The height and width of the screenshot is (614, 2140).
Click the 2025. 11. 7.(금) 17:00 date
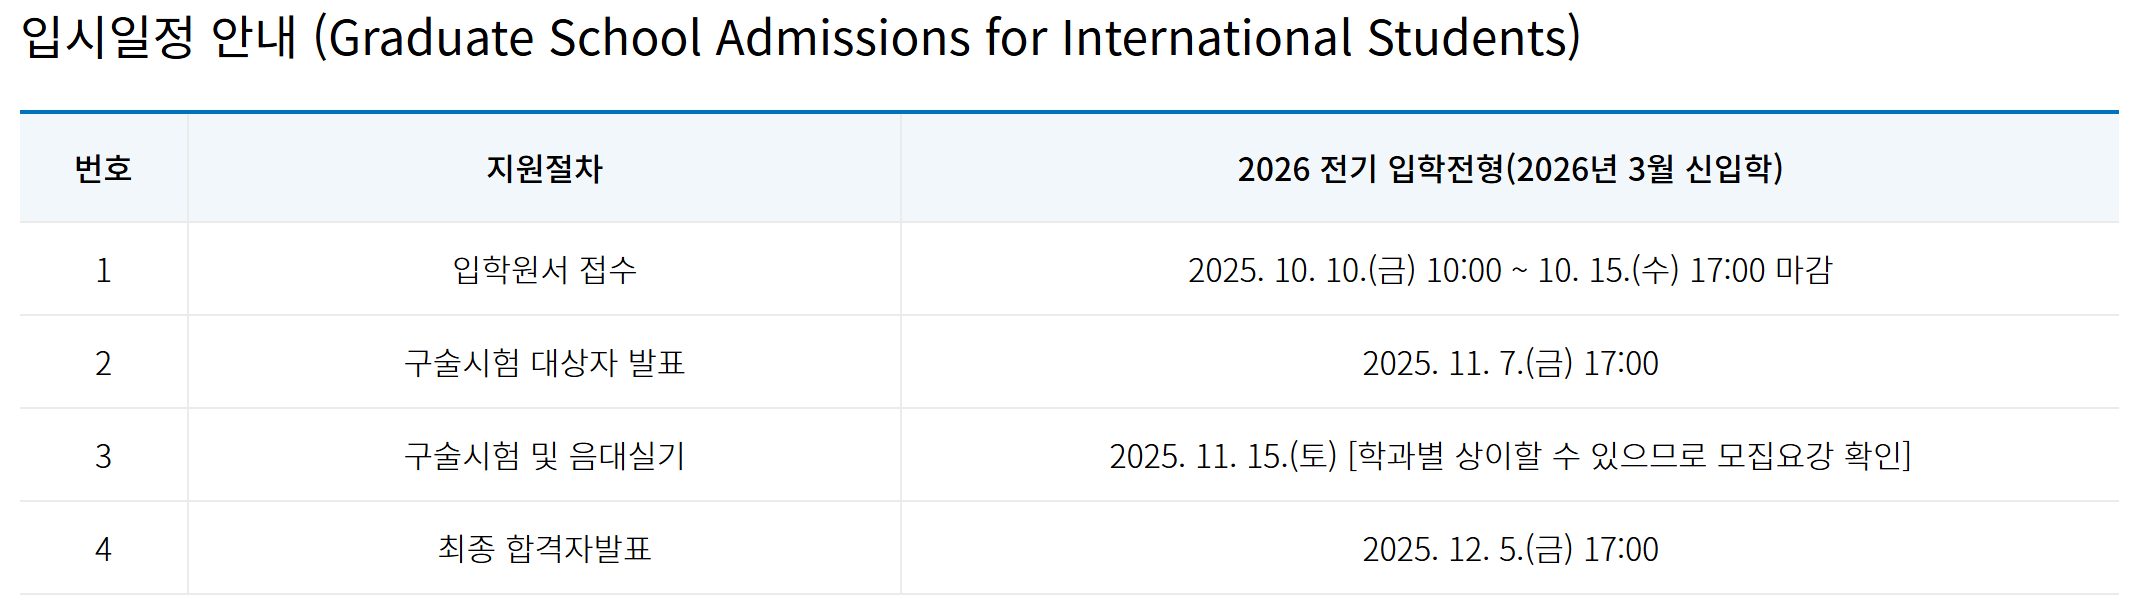click(x=1510, y=363)
